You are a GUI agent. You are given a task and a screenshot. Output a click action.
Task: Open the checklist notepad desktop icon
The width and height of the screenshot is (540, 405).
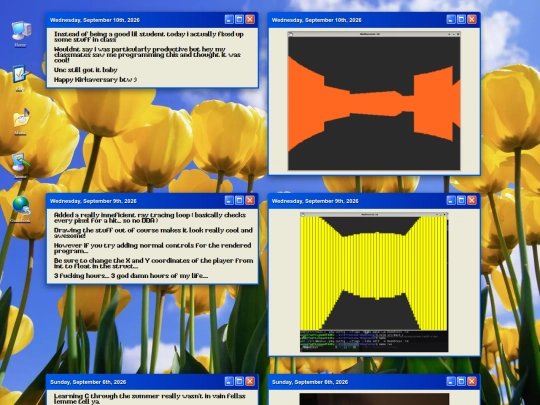pos(21,78)
